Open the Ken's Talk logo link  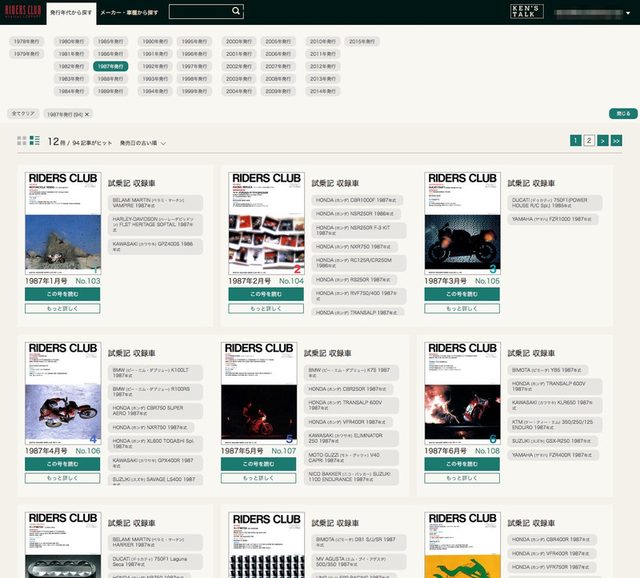[x=527, y=11]
